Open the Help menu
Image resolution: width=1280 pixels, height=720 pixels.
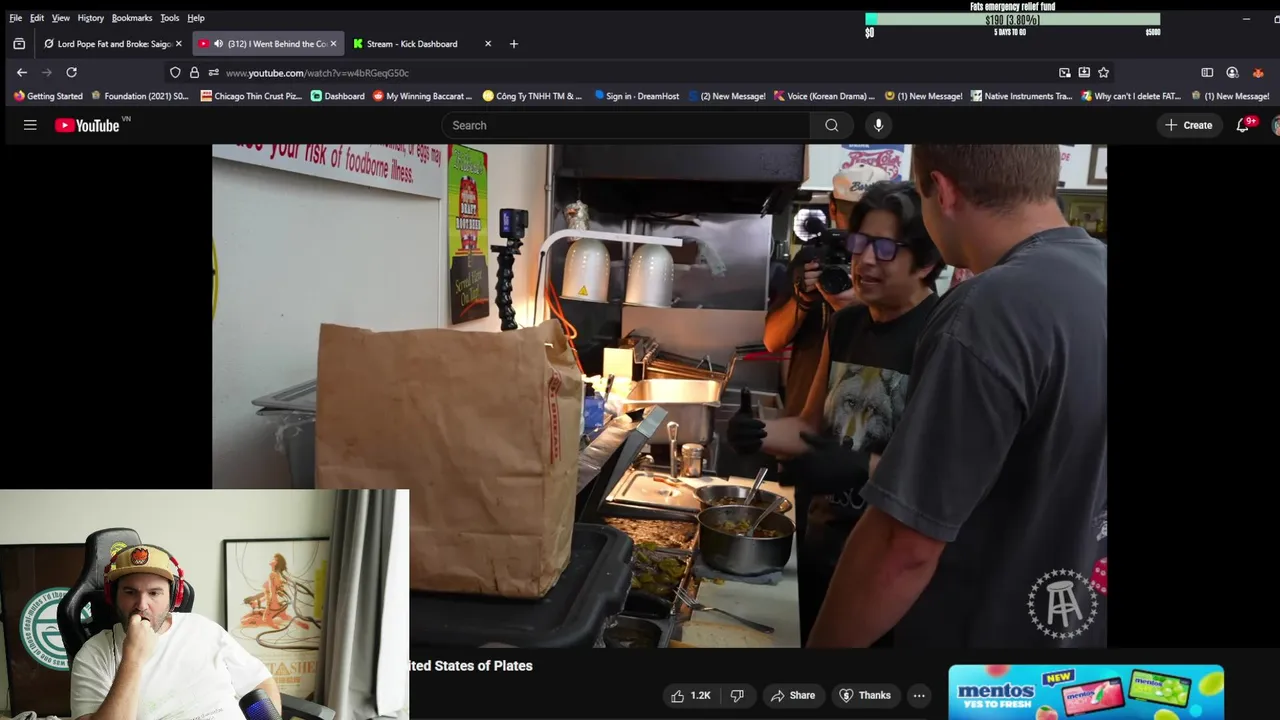click(196, 18)
